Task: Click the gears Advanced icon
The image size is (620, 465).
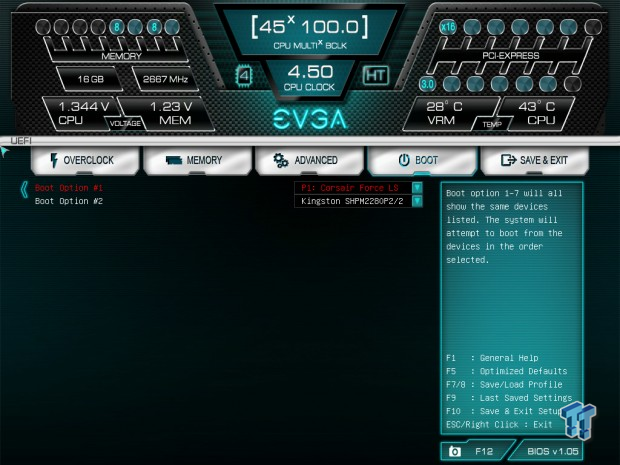Action: coord(281,160)
